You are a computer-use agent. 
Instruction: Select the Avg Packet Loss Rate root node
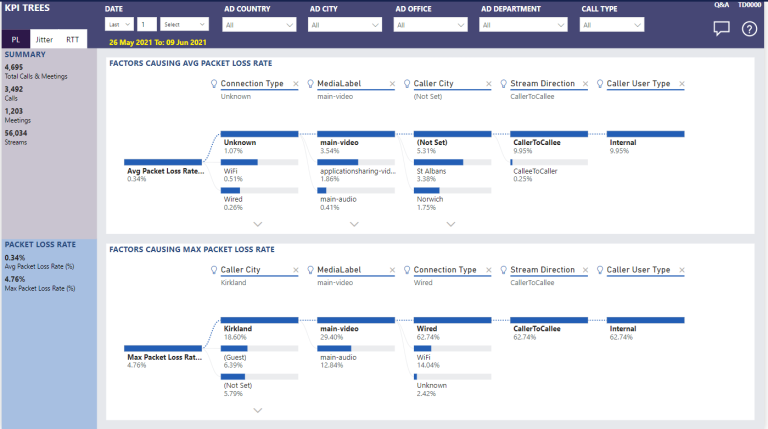[163, 171]
